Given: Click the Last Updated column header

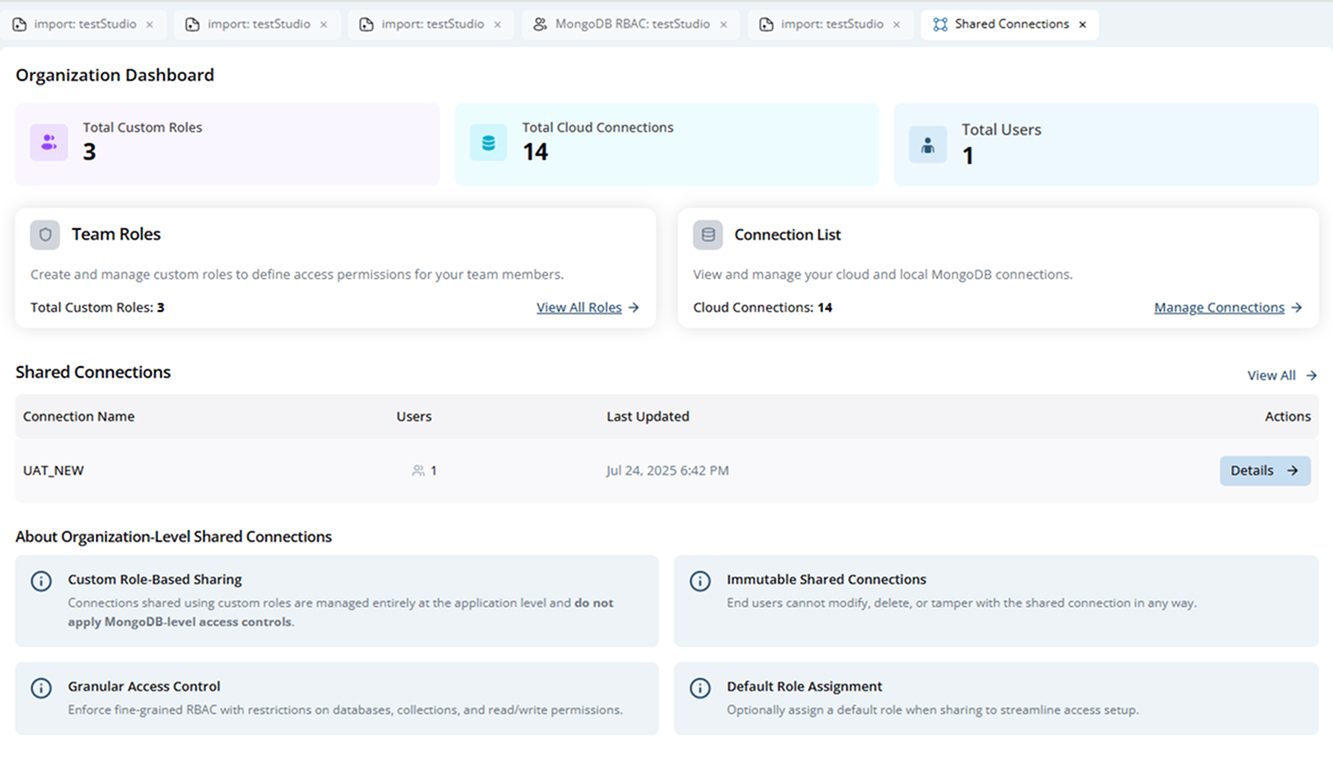Looking at the screenshot, I should click(648, 416).
